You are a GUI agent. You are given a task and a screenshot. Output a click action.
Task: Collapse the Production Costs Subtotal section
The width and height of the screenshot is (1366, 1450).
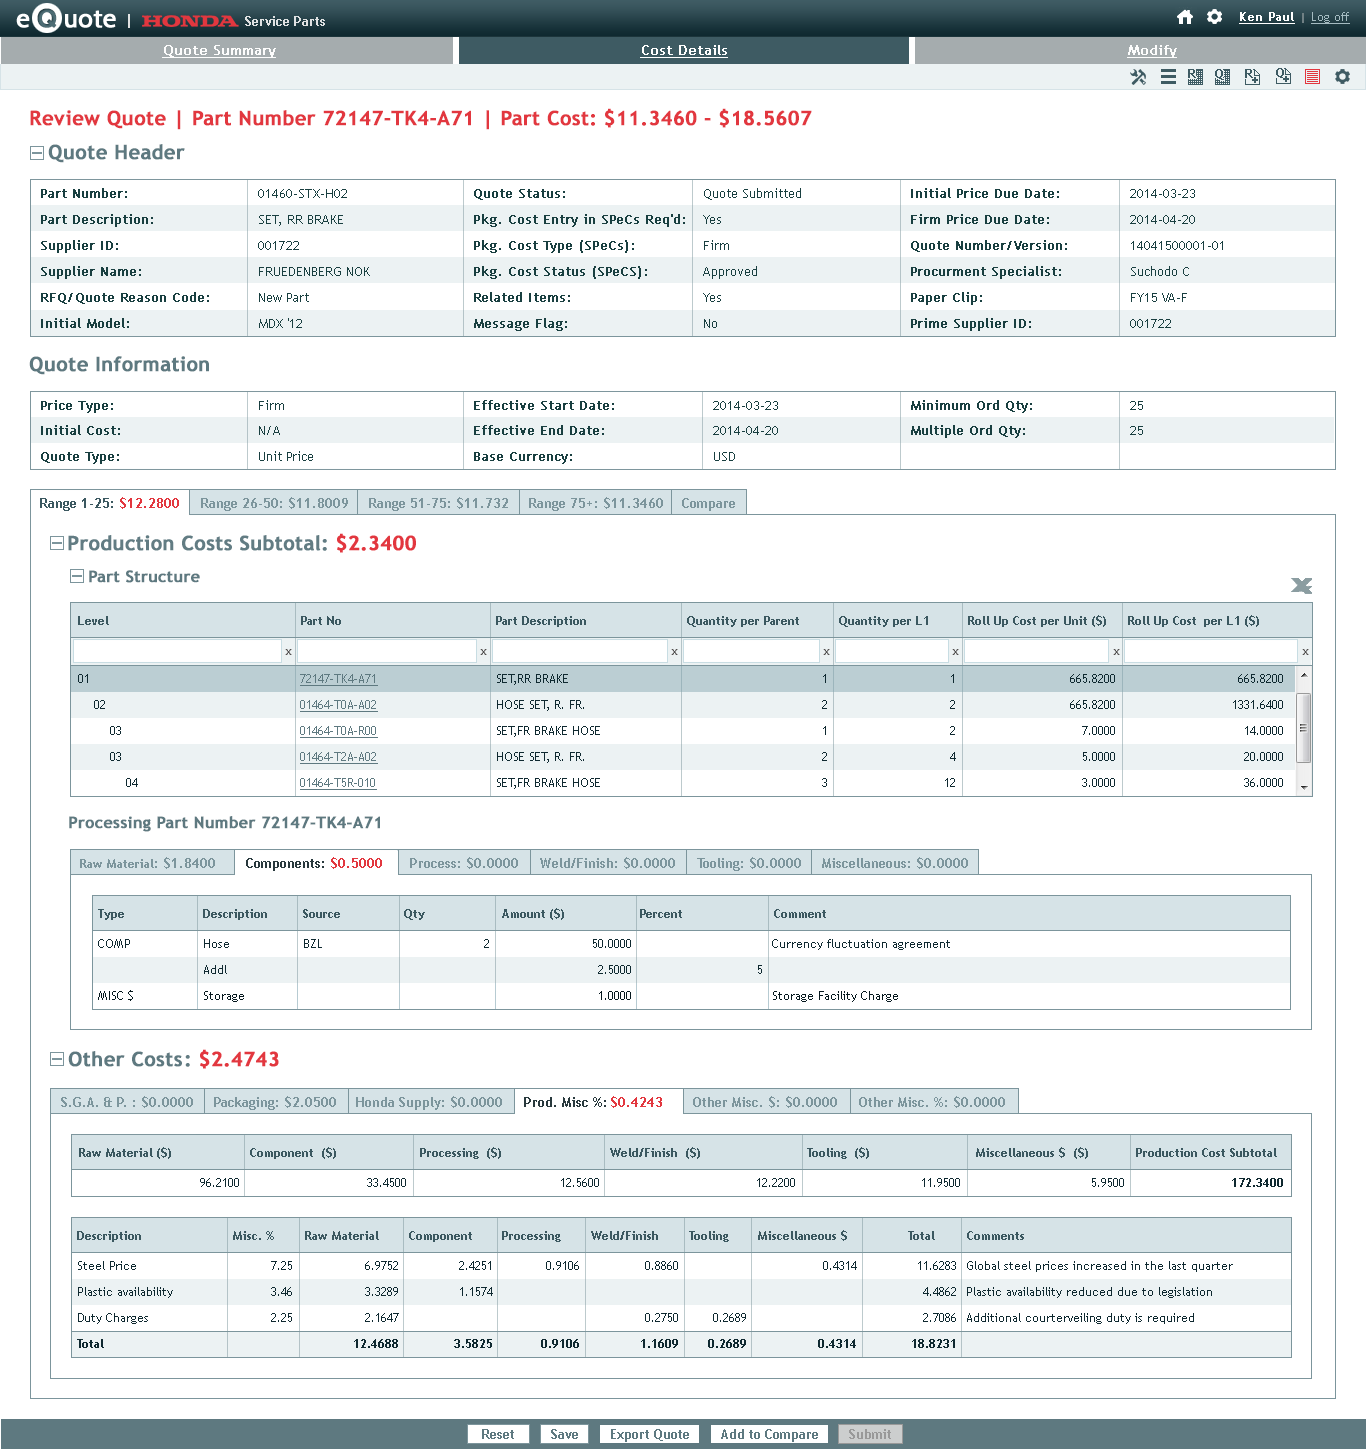coord(57,543)
